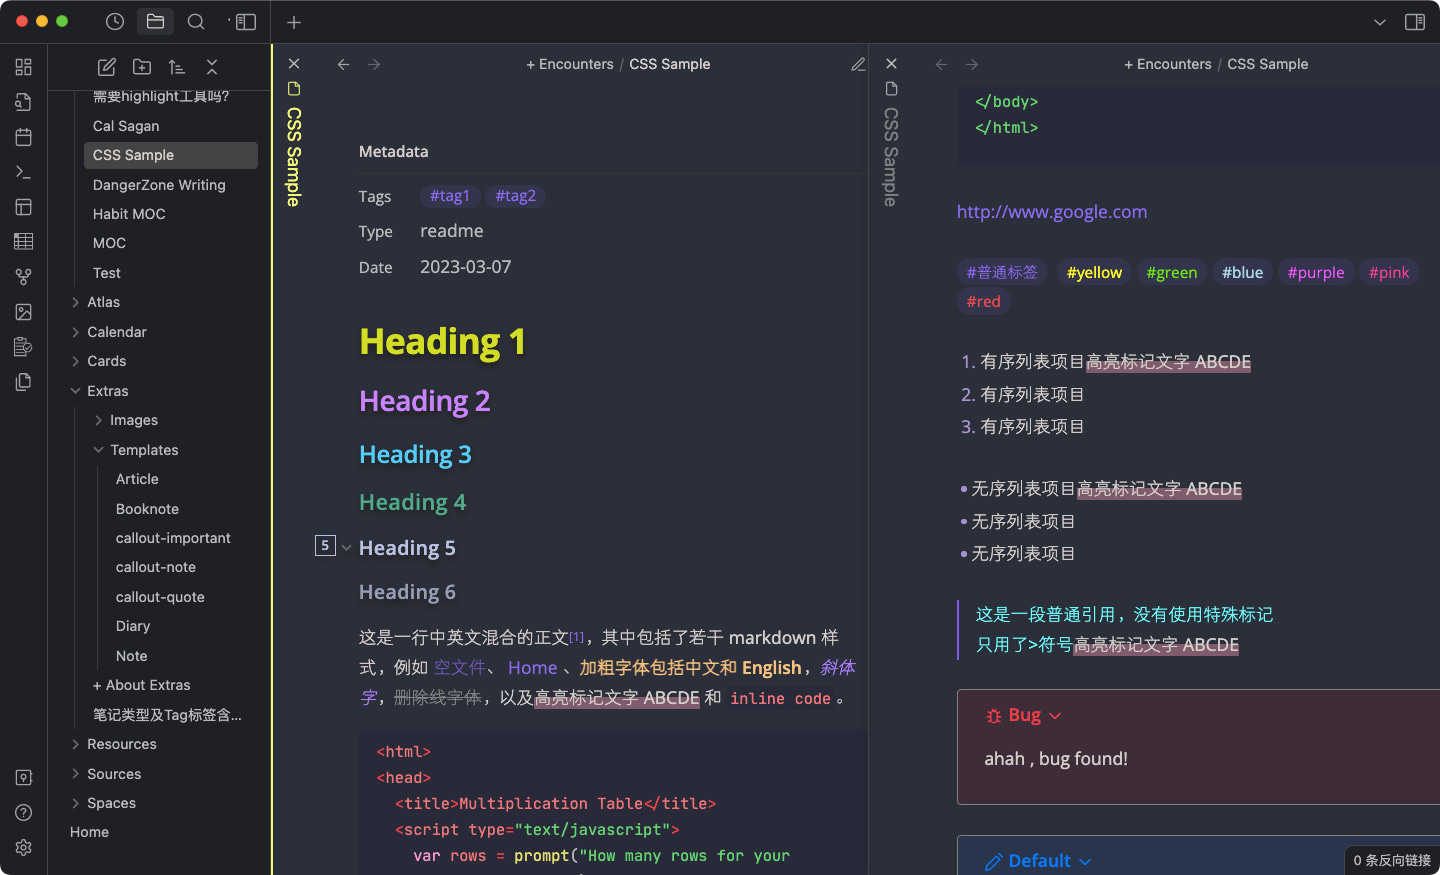Viewport: 1440px width, 875px height.
Task: Switch middle pane to edit mode pencil
Action: 858,64
